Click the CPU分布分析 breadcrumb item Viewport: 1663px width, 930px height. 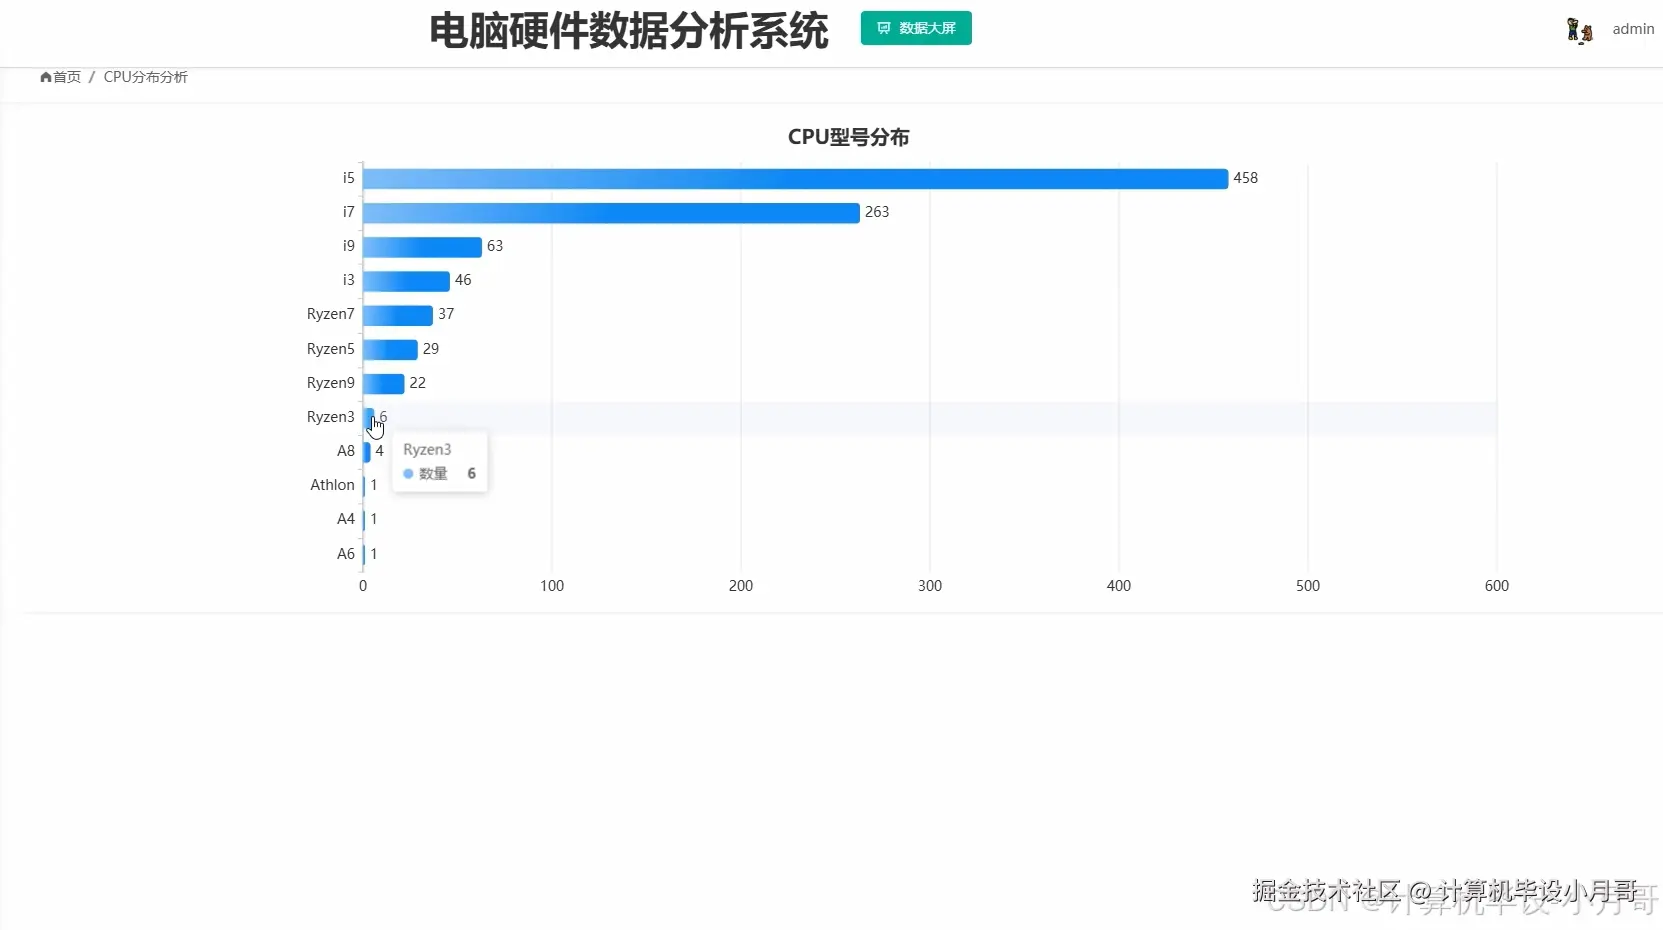[145, 77]
